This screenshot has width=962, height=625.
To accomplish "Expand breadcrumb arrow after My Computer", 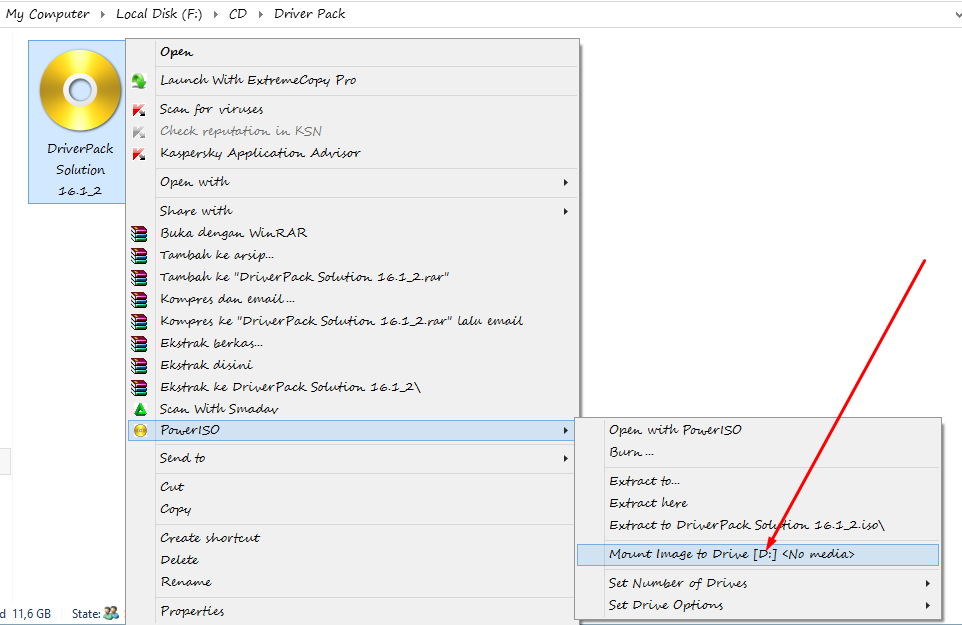I will 102,14.
